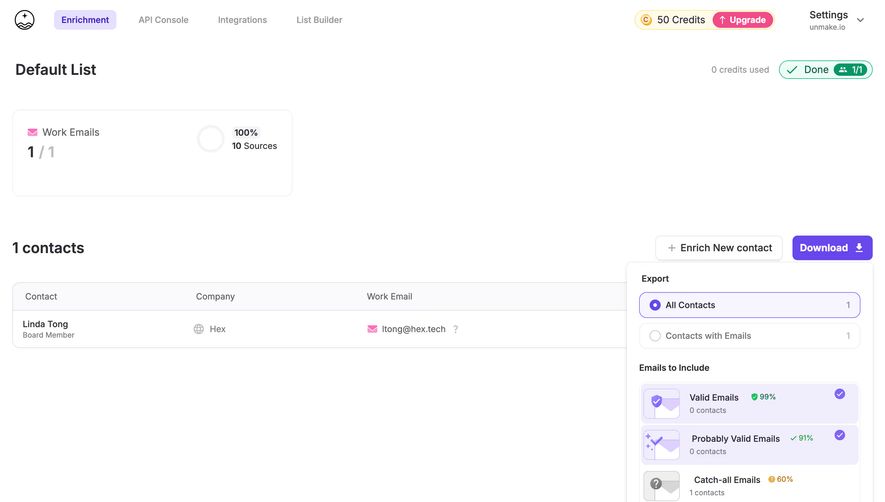
Task: Click the pink Upgrade button
Action: [x=743, y=20]
